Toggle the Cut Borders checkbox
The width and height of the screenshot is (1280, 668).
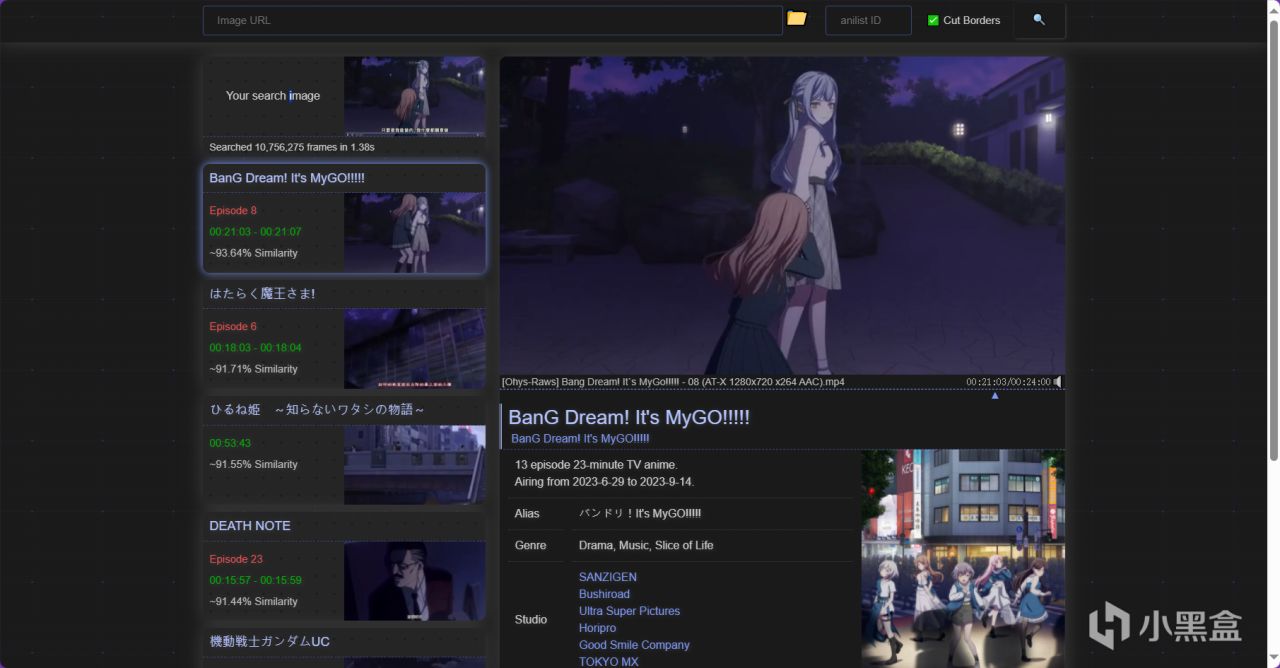pos(933,20)
